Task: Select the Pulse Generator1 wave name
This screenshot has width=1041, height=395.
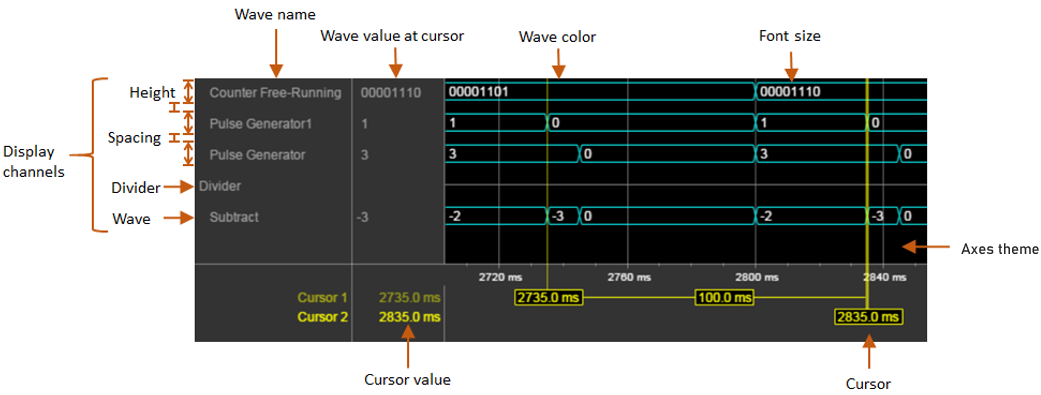Action: pyautogui.click(x=260, y=124)
